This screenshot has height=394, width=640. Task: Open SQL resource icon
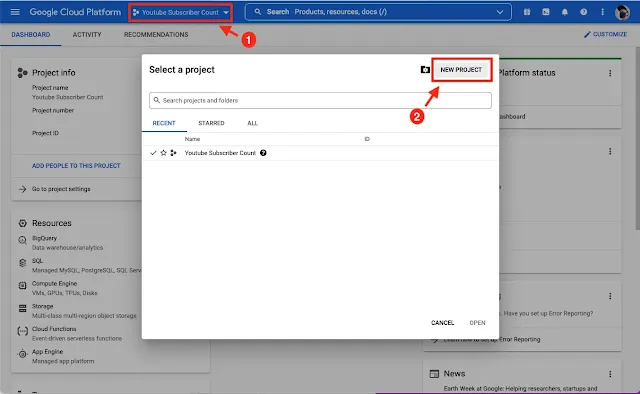tap(22, 263)
